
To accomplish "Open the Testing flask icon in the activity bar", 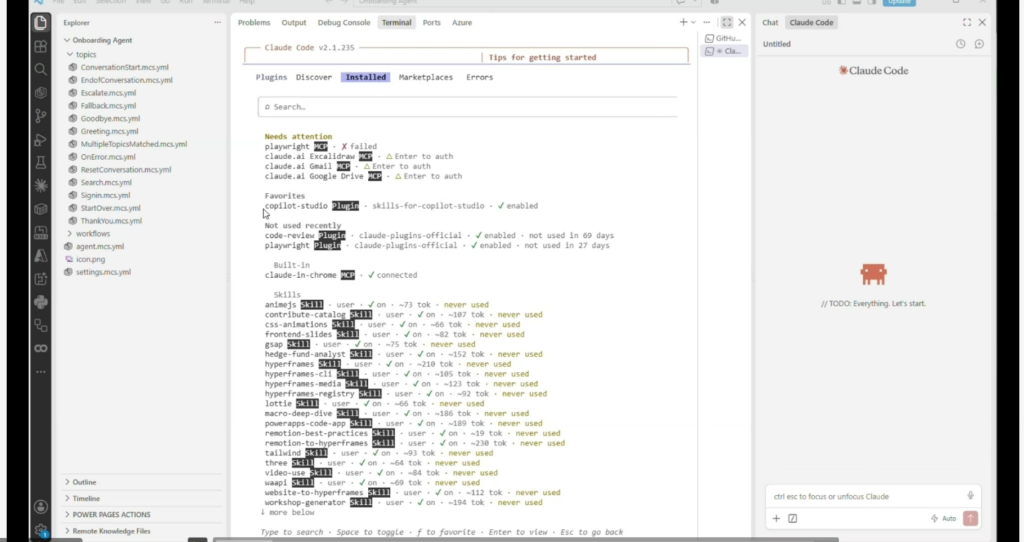I will (40, 163).
